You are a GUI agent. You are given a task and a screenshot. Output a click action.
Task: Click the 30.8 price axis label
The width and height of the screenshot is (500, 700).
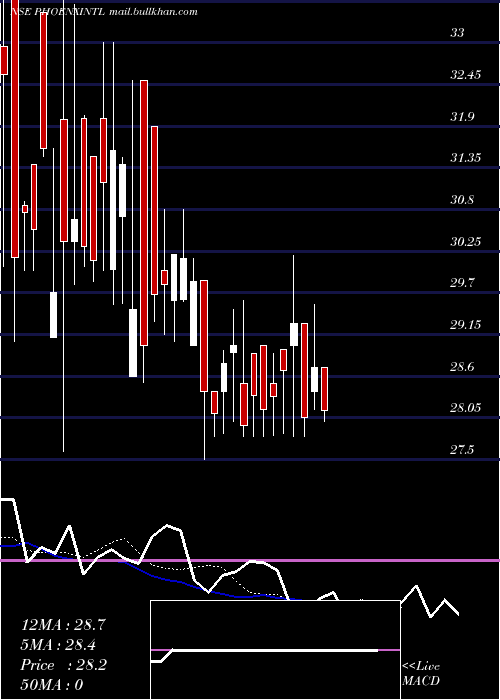click(x=462, y=200)
